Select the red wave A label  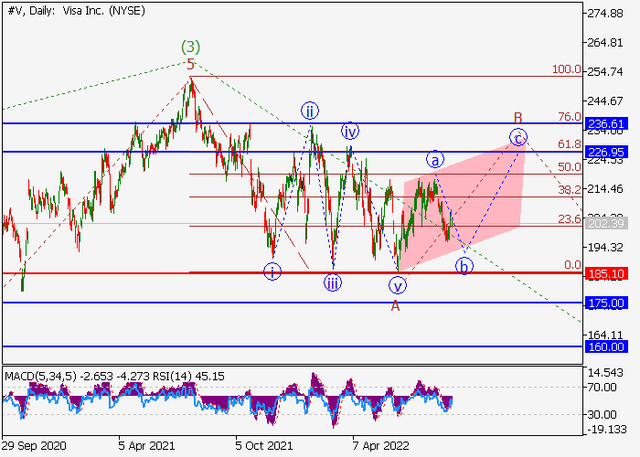pyautogui.click(x=395, y=305)
